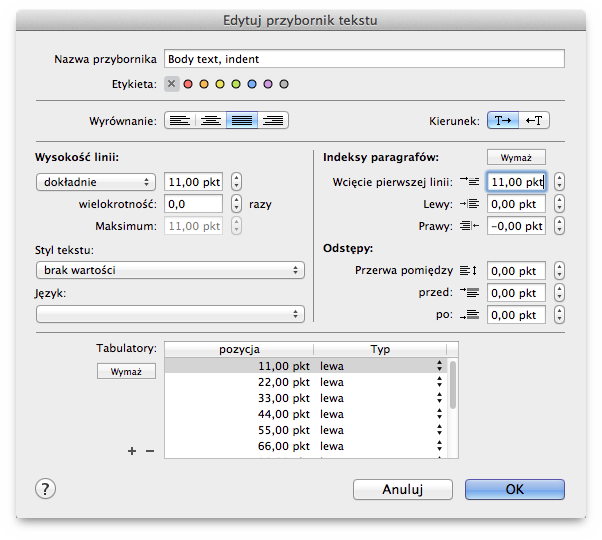Choose the yellow label color
Screen dimensions: 602x540
pyautogui.click(x=220, y=84)
